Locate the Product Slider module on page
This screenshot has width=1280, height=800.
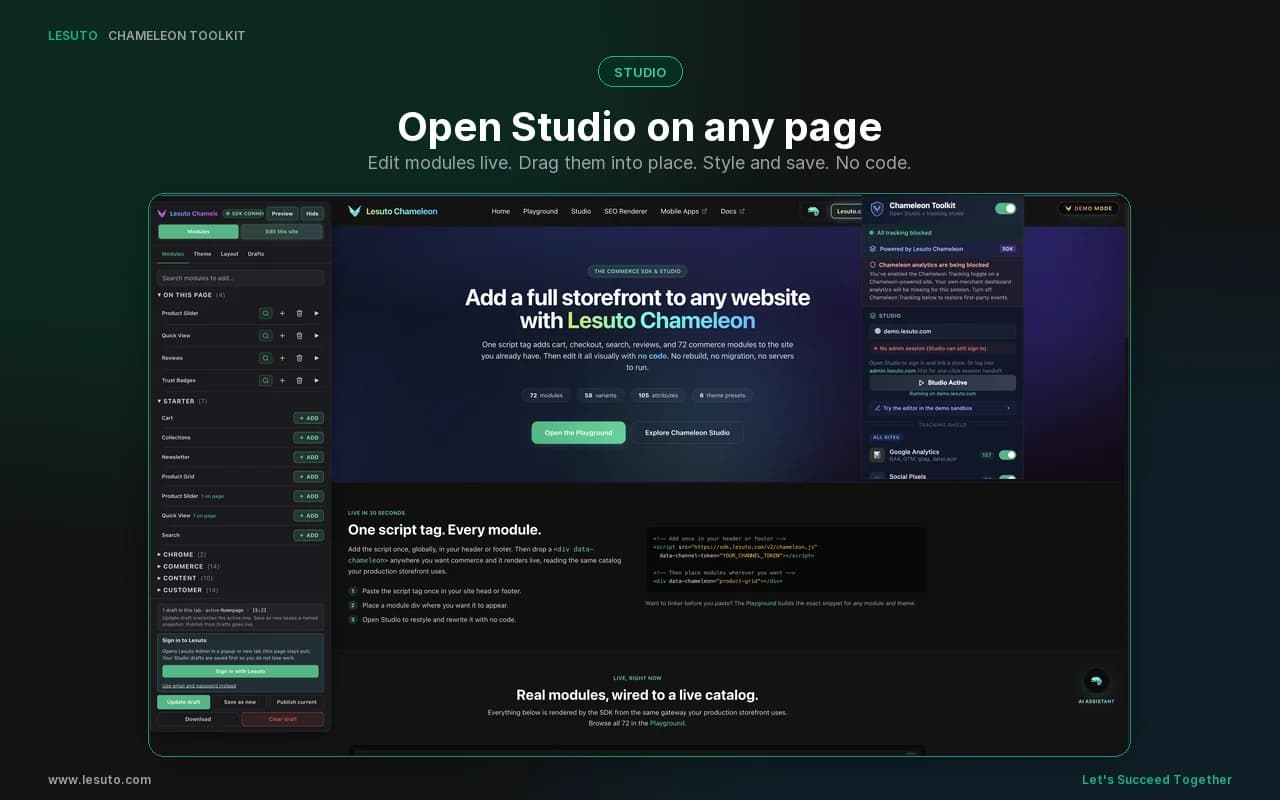point(266,313)
